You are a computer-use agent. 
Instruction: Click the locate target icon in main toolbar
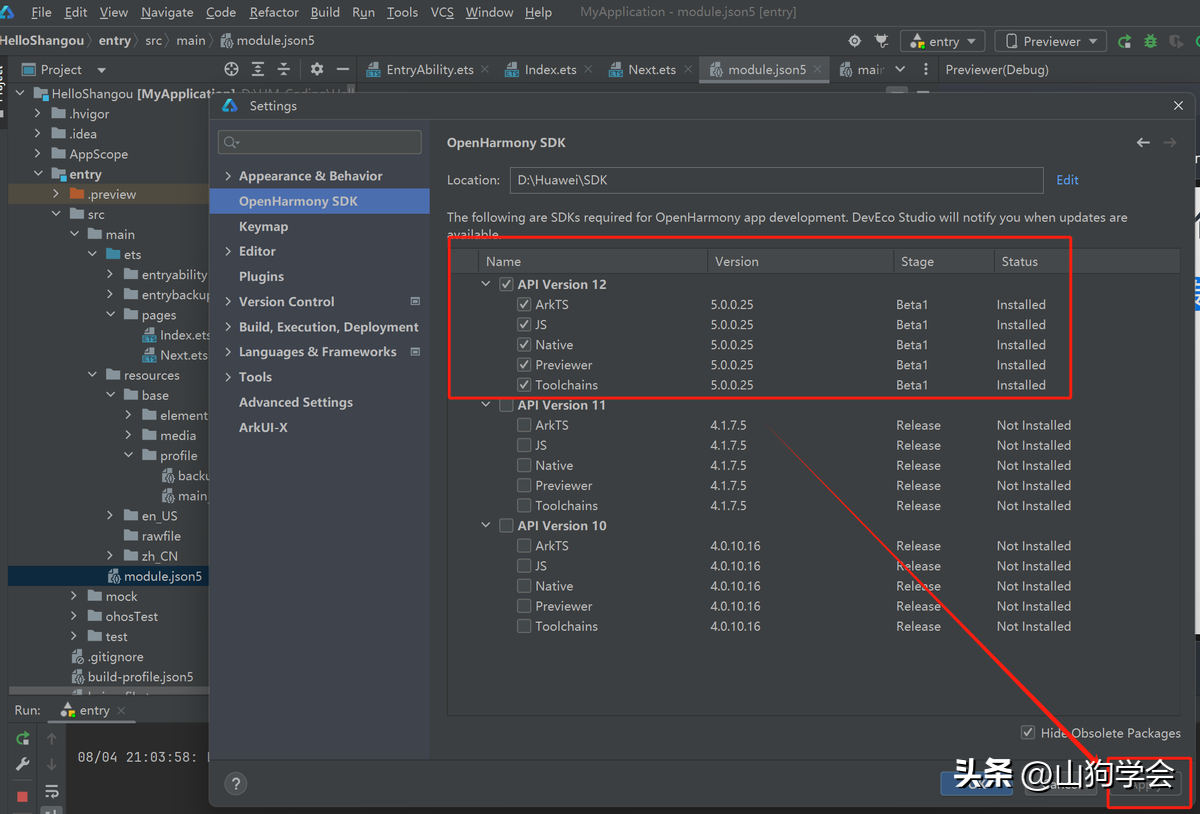click(854, 41)
